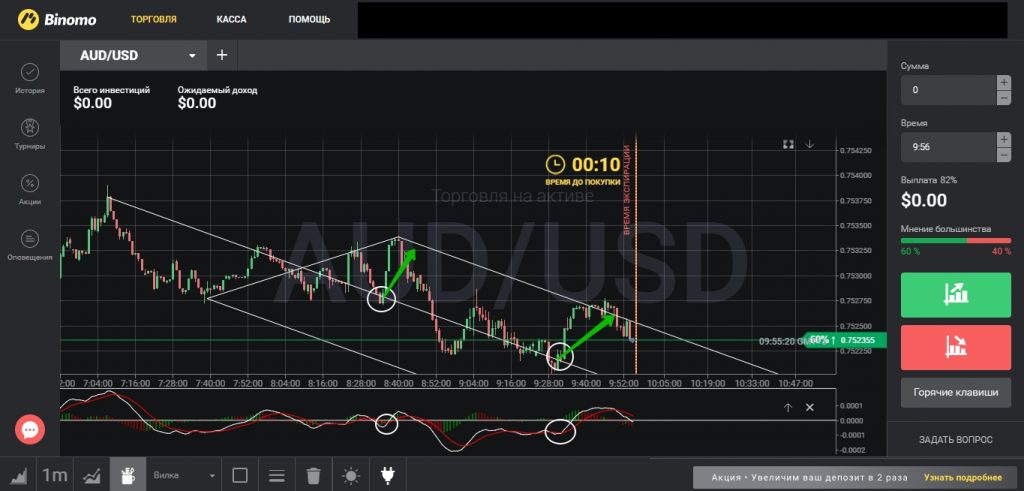Increase Время with the plus stepper
Image resolution: width=1024 pixels, height=491 pixels.
1004,139
